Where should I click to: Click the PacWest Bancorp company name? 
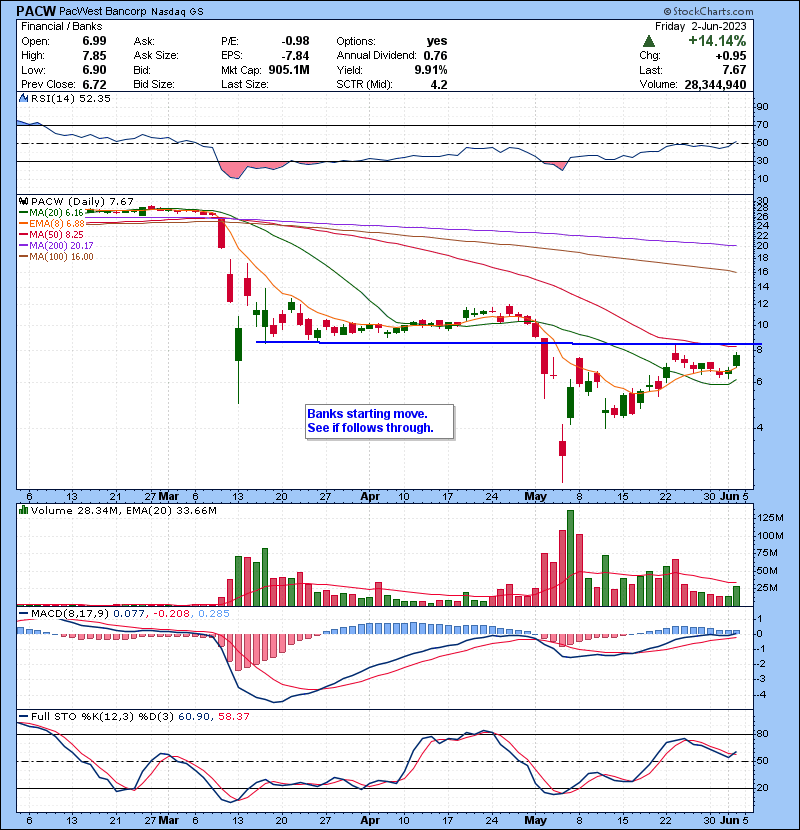pyautogui.click(x=103, y=11)
